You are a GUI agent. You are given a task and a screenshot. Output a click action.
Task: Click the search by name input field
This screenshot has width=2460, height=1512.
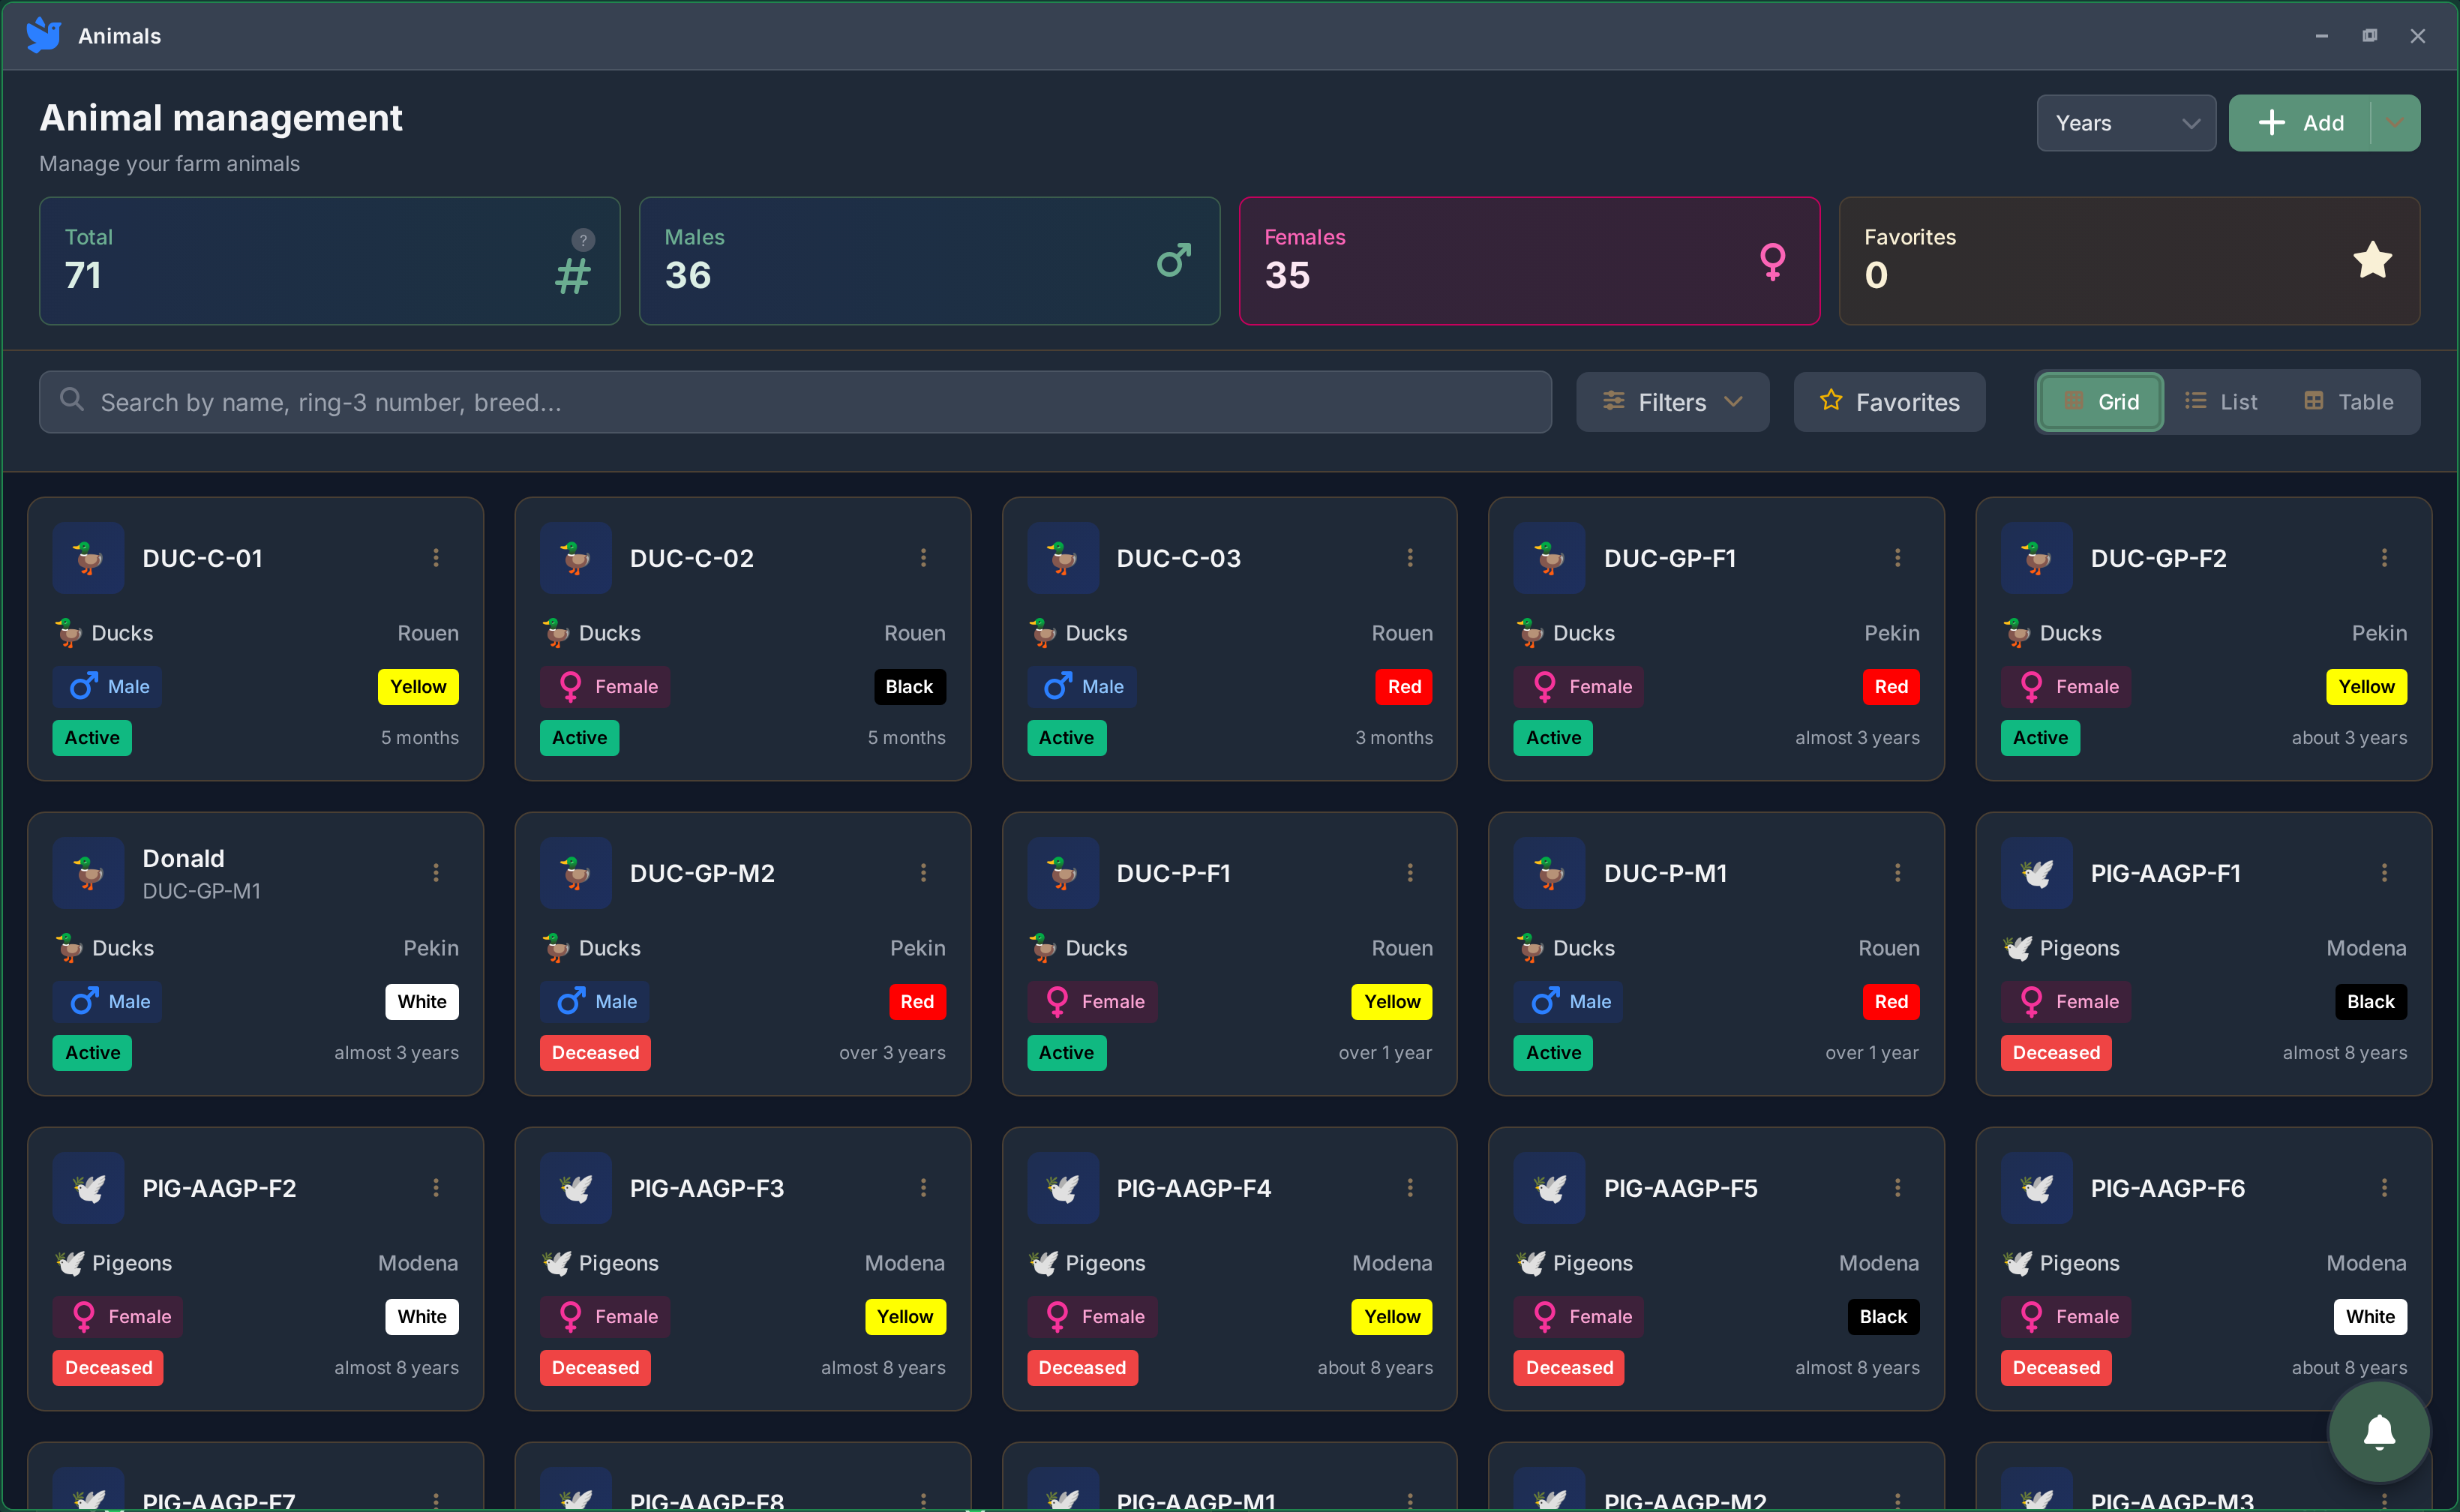pos(795,402)
